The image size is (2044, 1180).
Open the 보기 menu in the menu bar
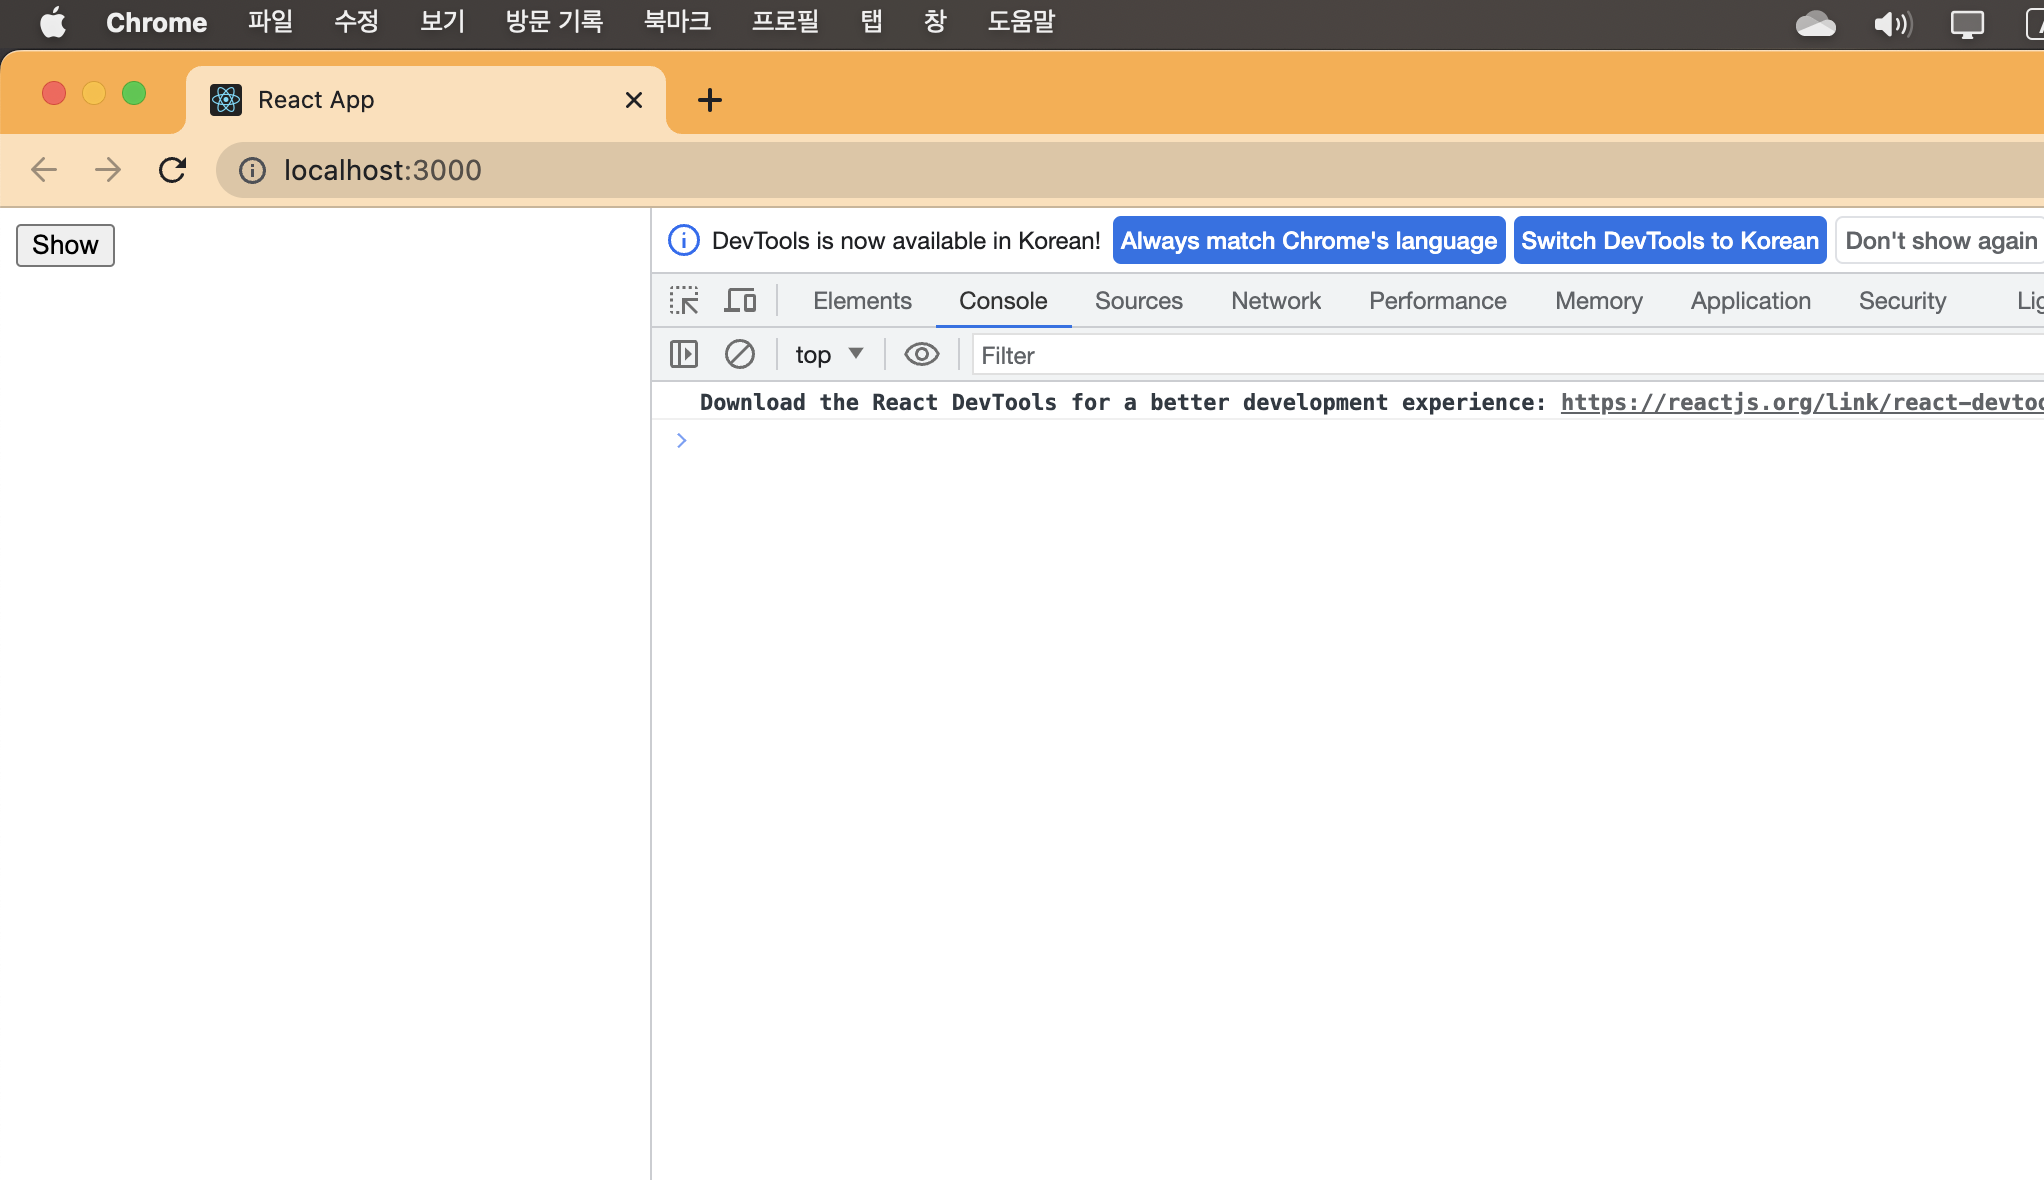tap(442, 22)
